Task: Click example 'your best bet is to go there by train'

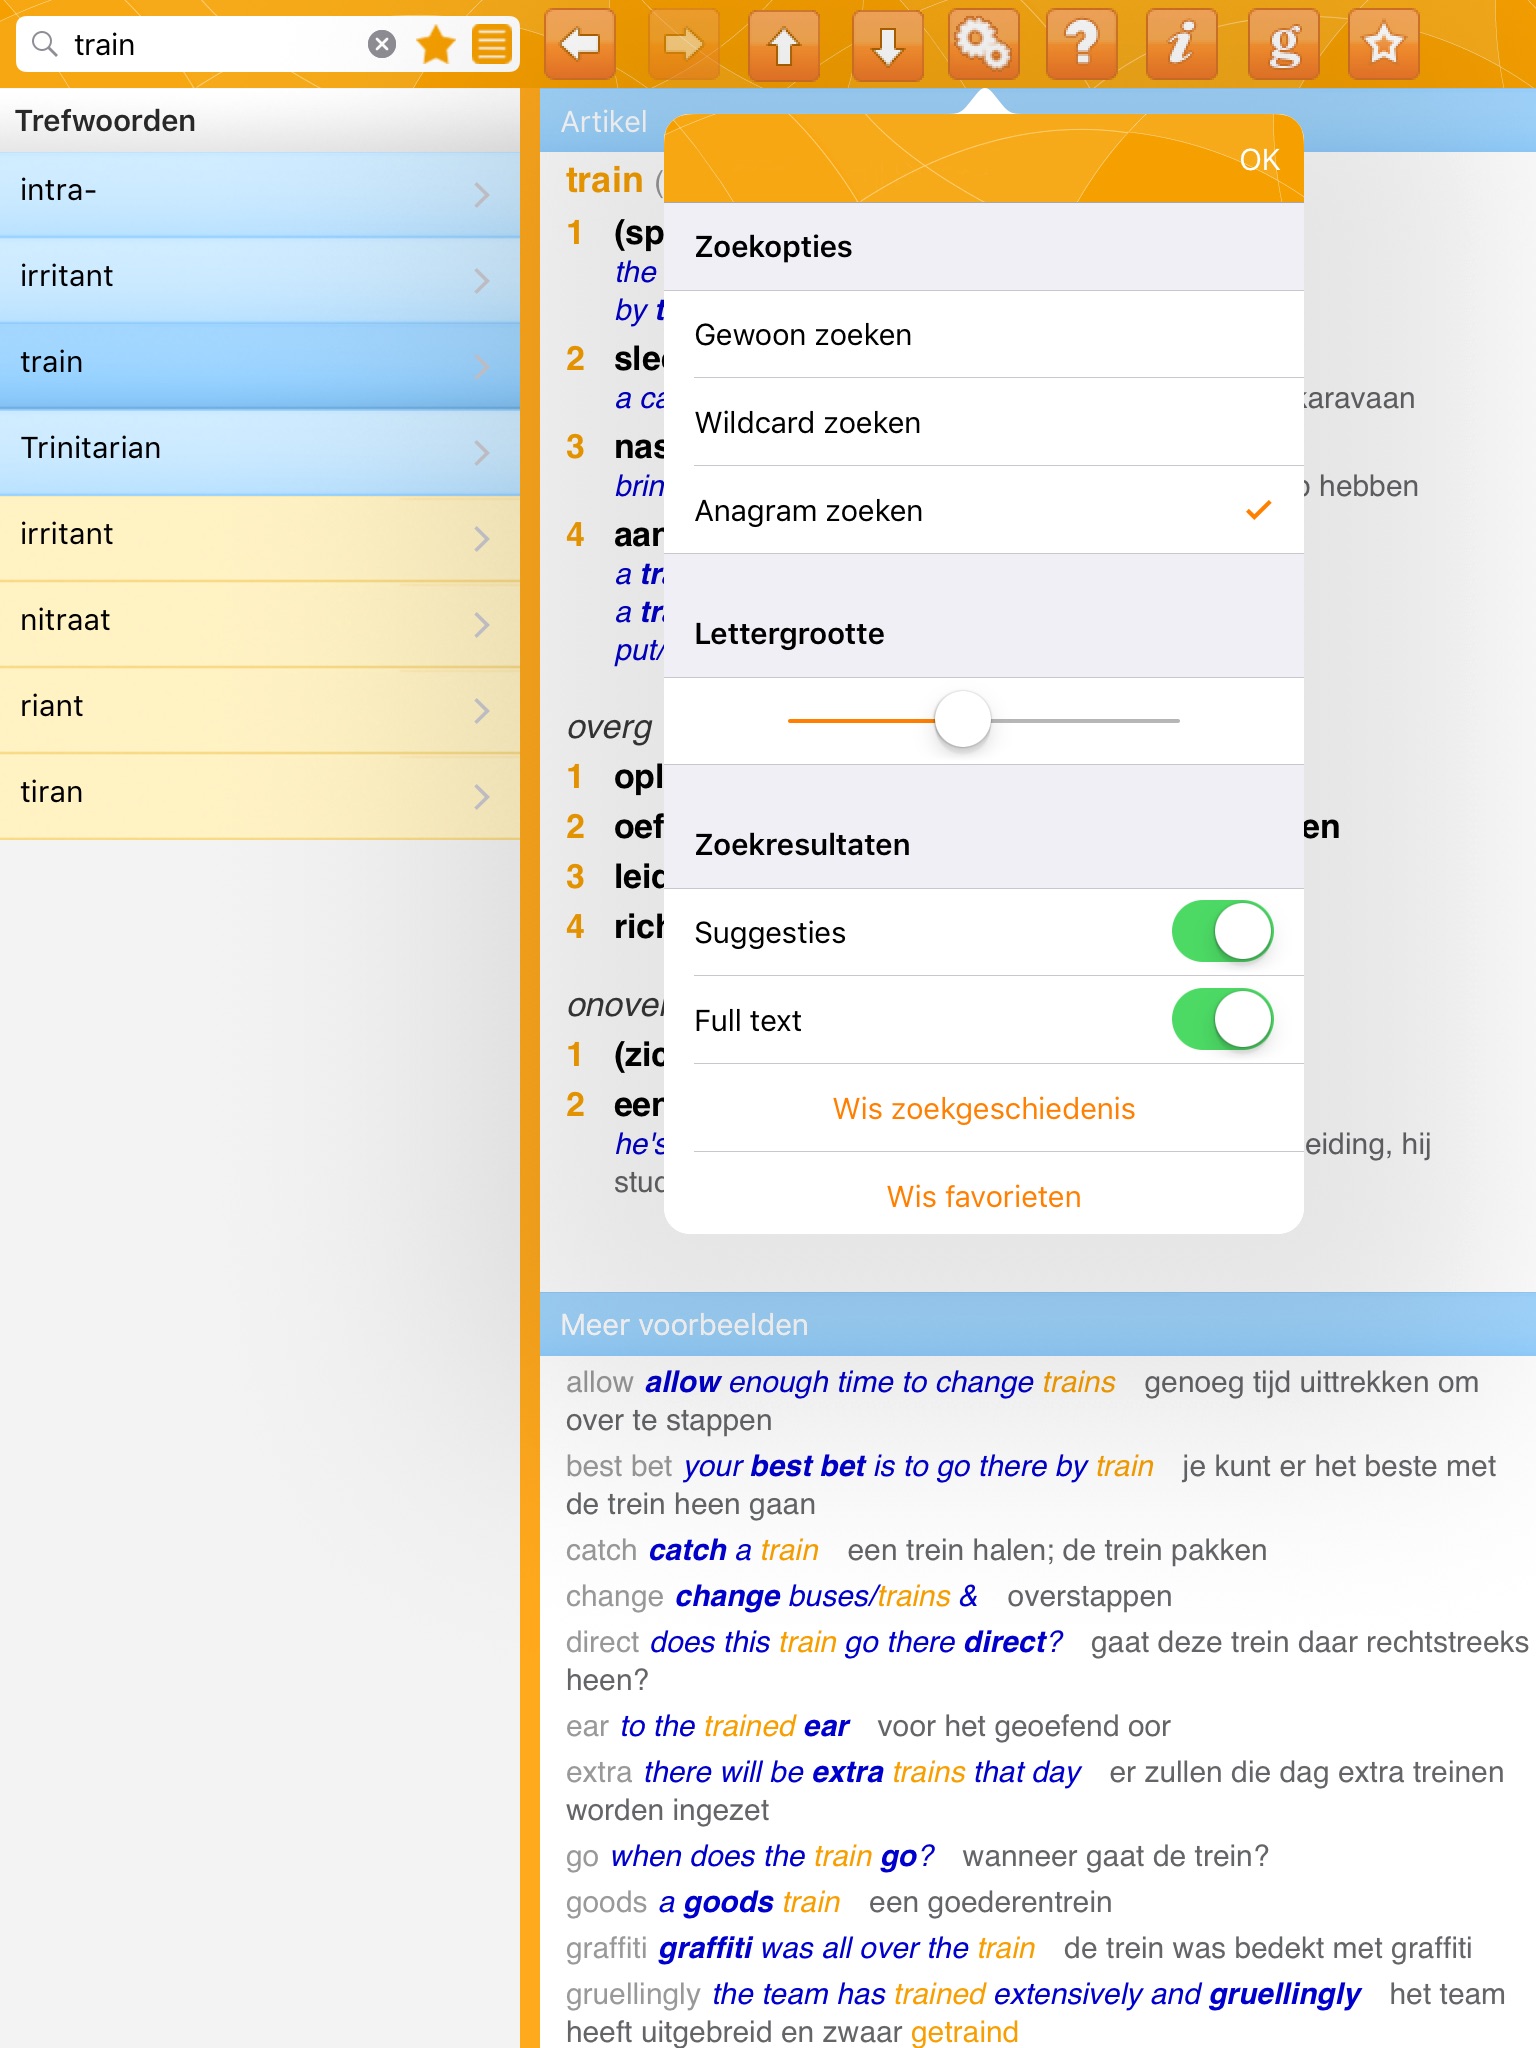Action: (x=919, y=1466)
